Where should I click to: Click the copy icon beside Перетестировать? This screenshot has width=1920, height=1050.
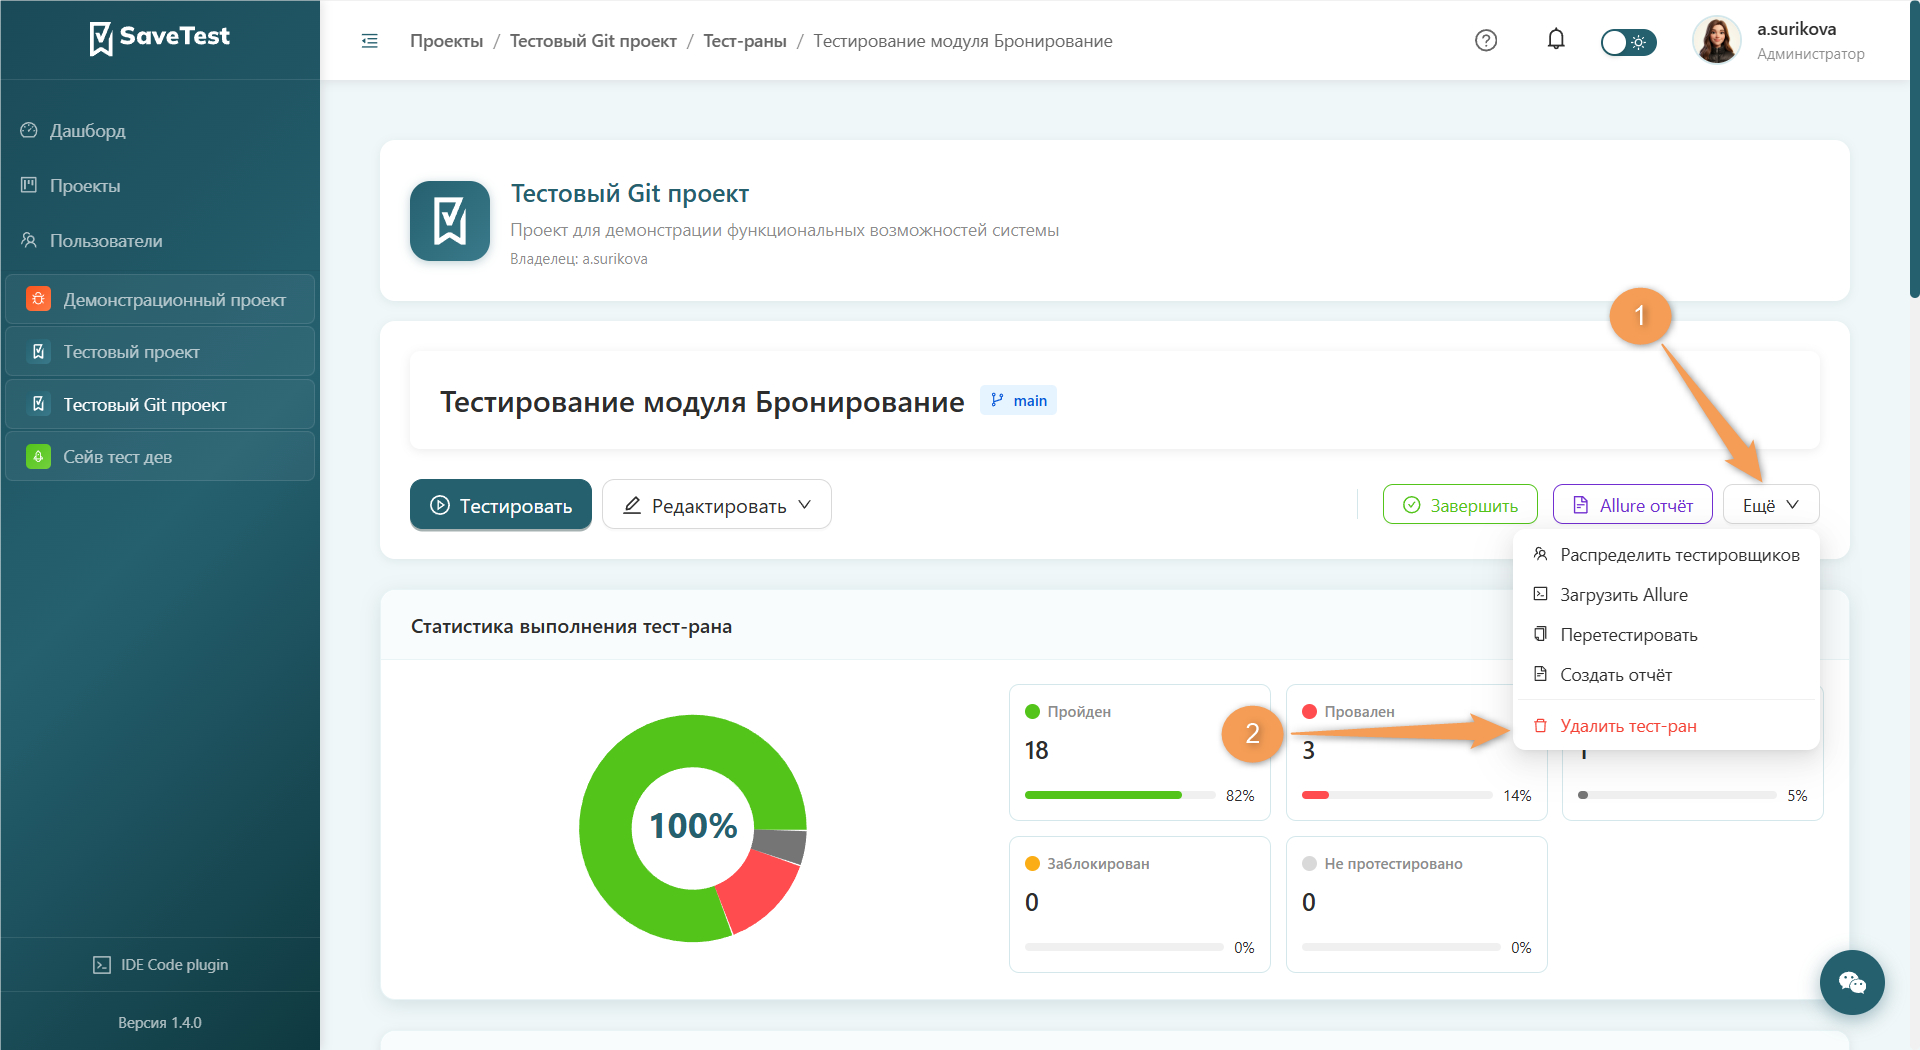(x=1540, y=634)
